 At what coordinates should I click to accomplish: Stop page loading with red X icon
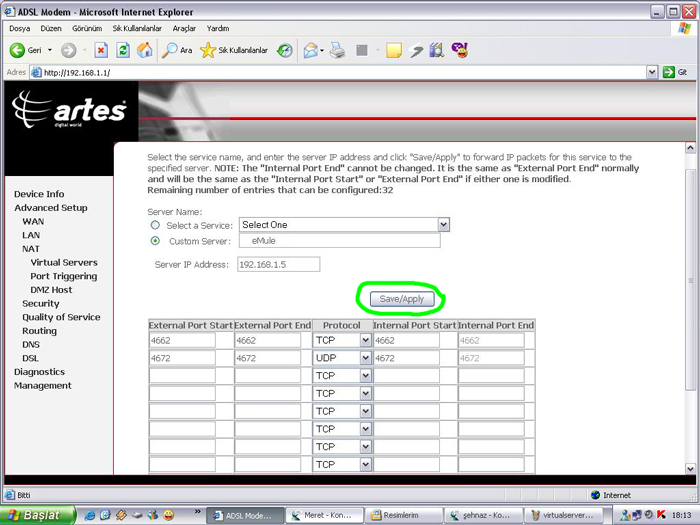pos(101,50)
